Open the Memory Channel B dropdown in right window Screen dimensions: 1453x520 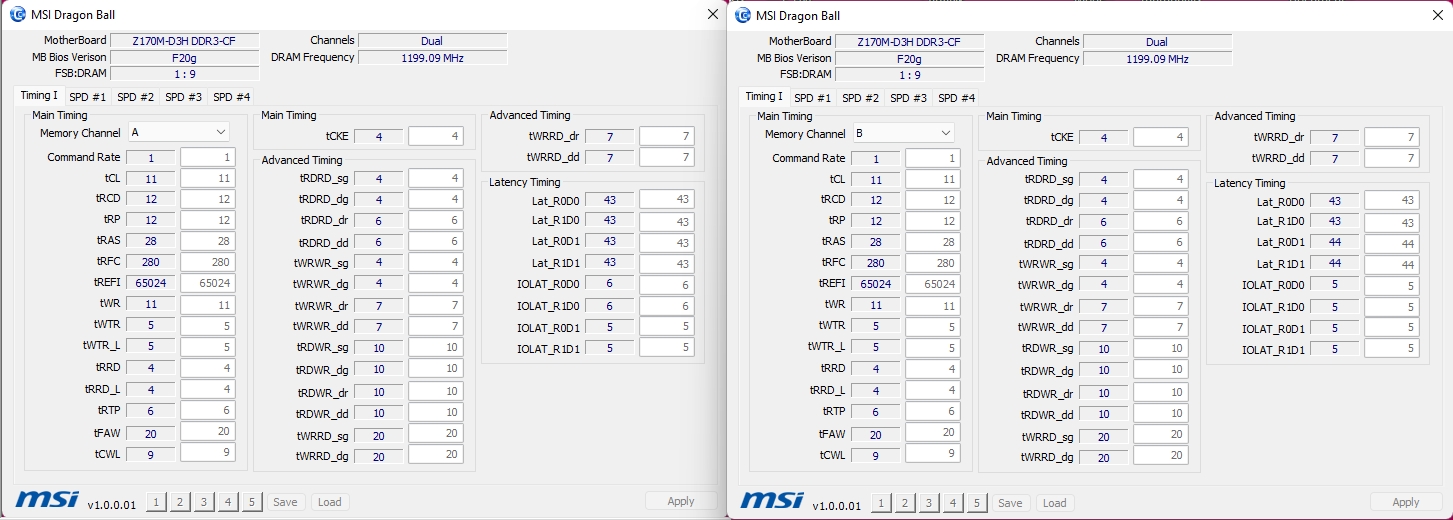903,133
